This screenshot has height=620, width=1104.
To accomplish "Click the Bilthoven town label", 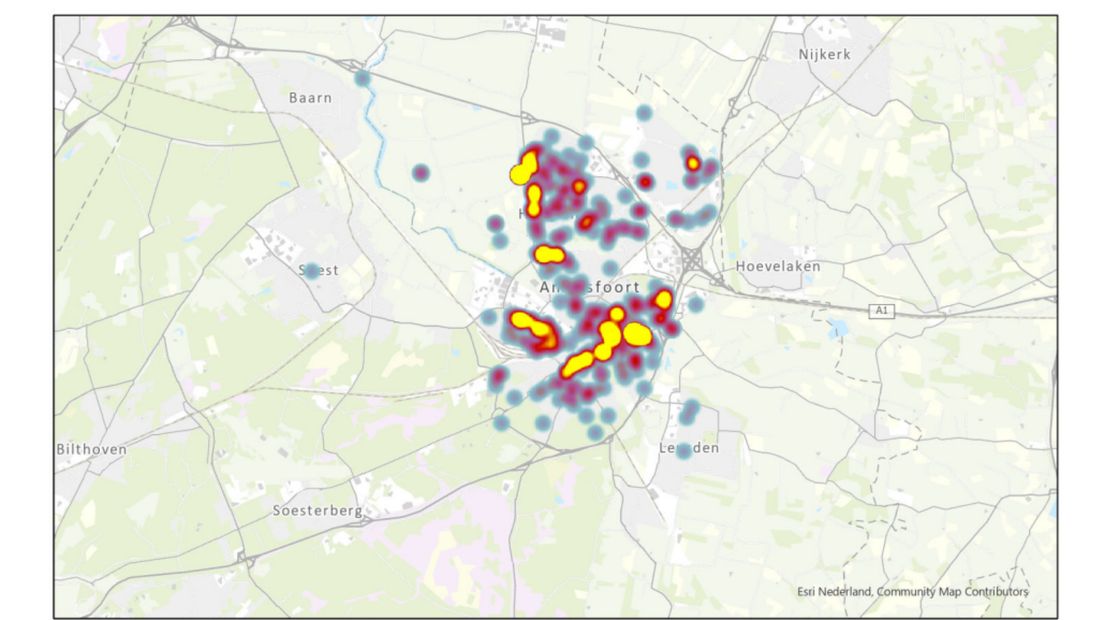I will 92,449.
